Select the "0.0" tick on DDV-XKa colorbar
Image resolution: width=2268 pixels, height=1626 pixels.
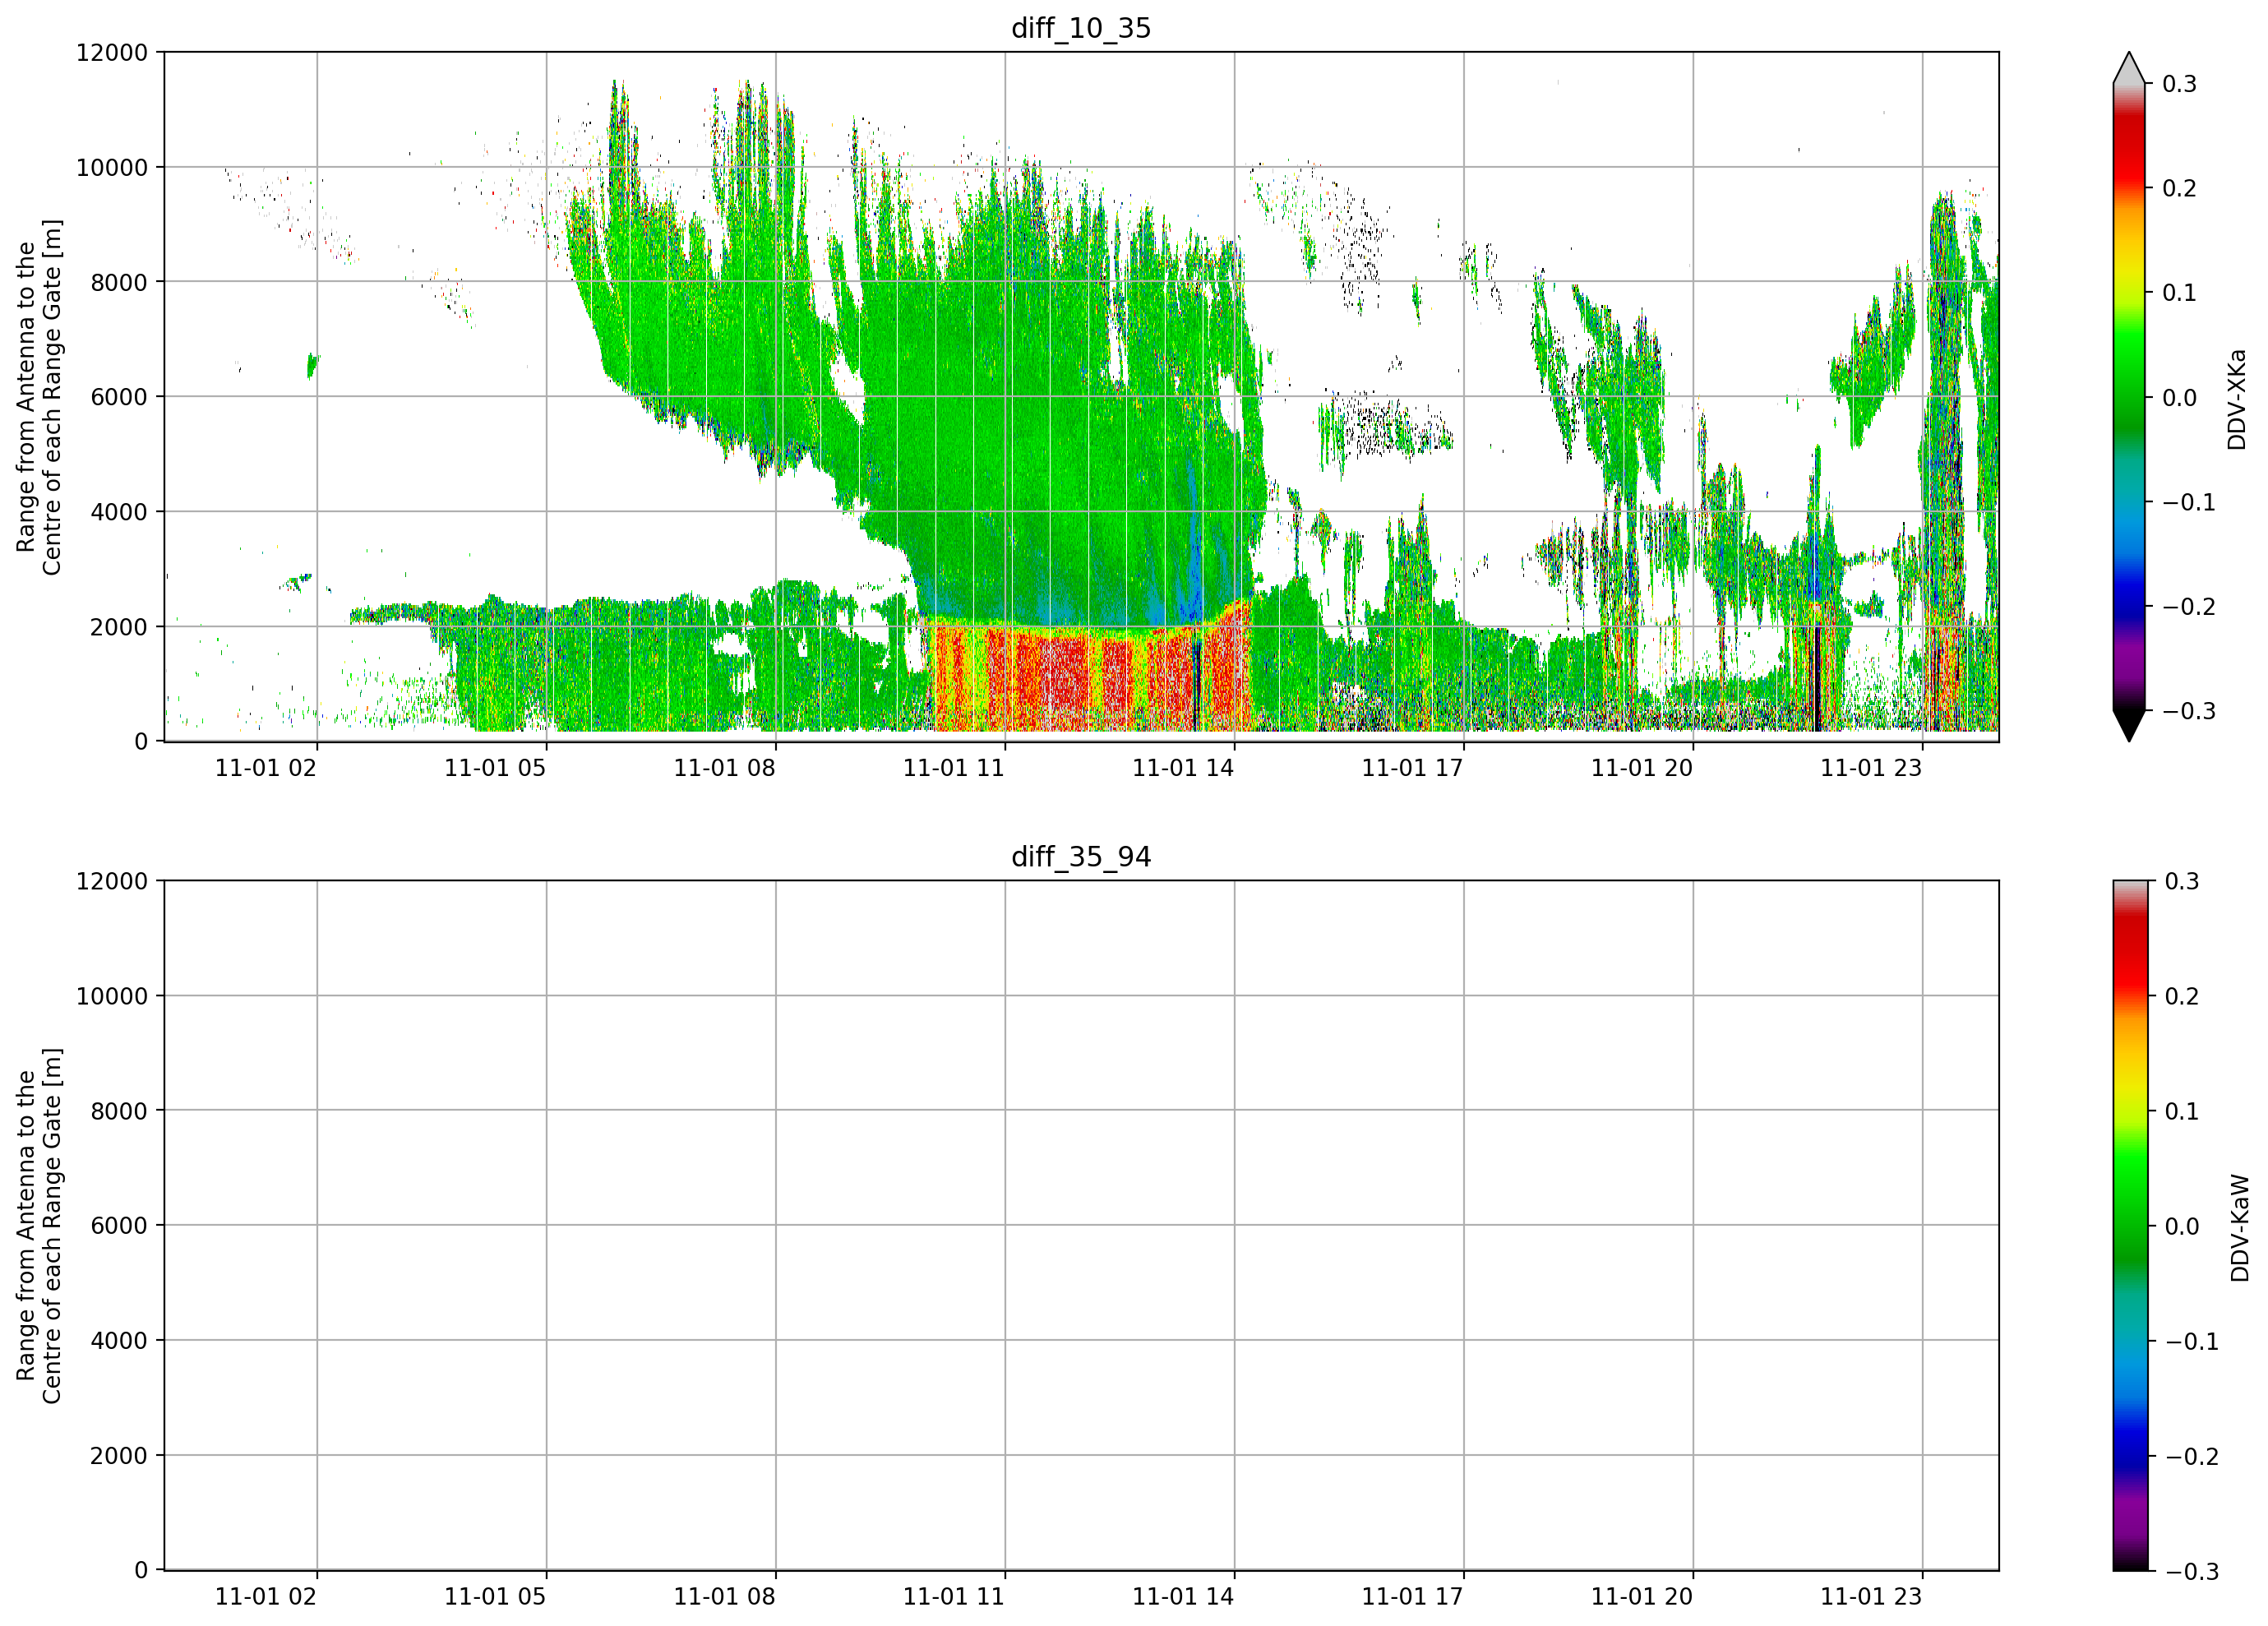(2180, 398)
